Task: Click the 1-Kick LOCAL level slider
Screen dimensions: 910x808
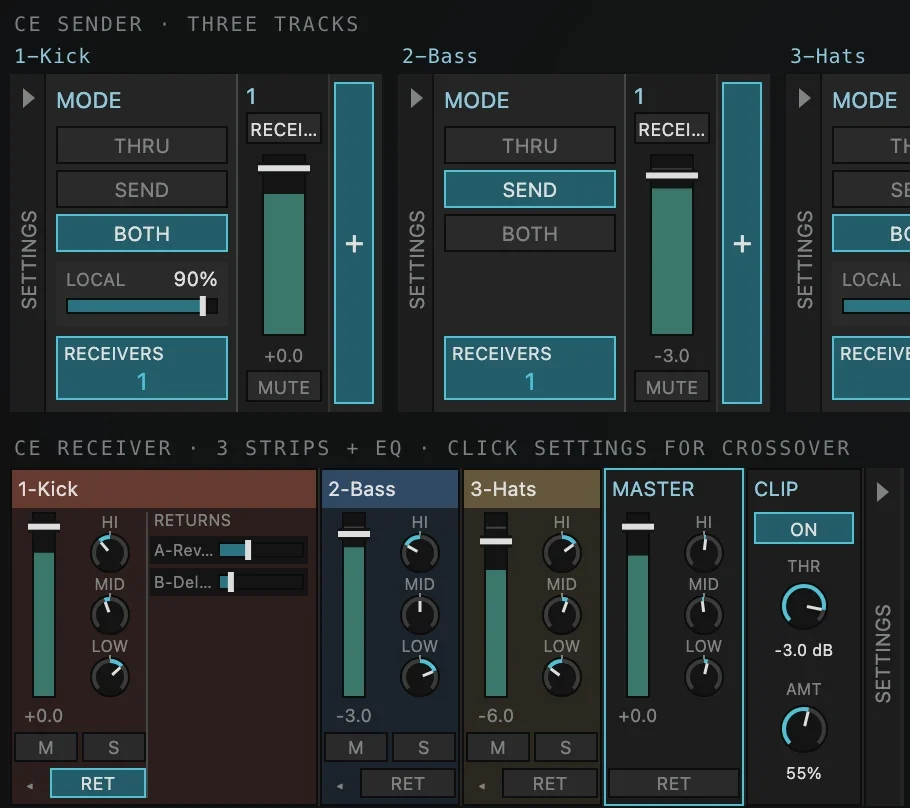Action: (x=142, y=306)
